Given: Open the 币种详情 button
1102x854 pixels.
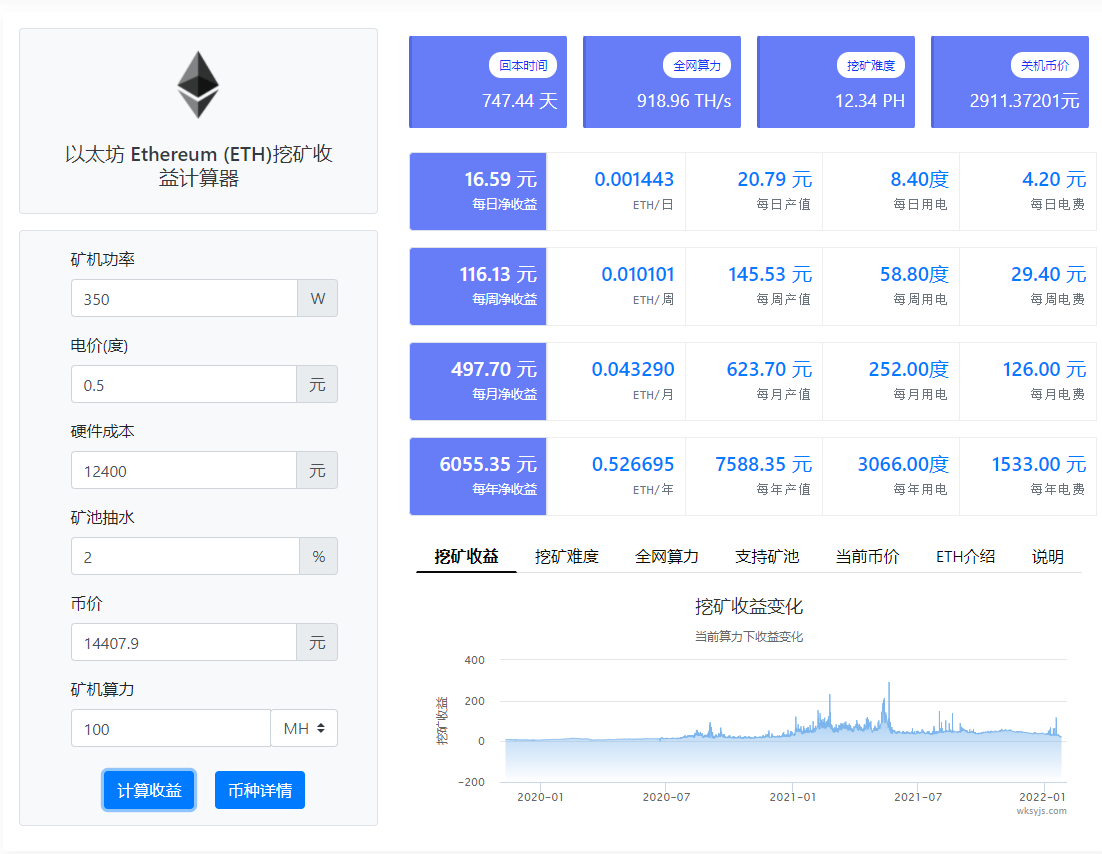Looking at the screenshot, I should pos(260,790).
